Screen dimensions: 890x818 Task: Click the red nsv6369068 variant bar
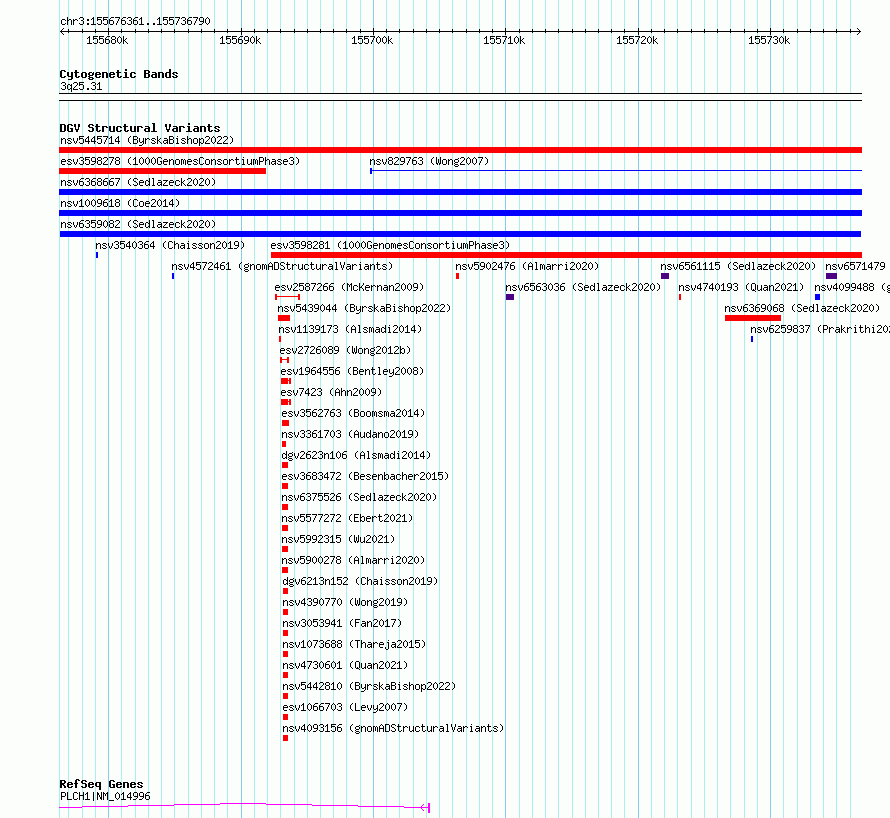tap(753, 318)
